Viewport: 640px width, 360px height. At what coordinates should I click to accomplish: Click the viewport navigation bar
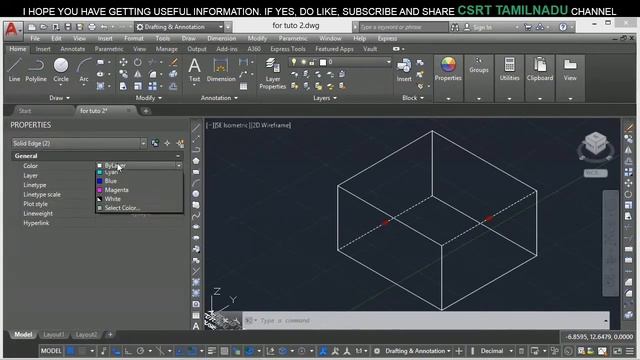611,243
